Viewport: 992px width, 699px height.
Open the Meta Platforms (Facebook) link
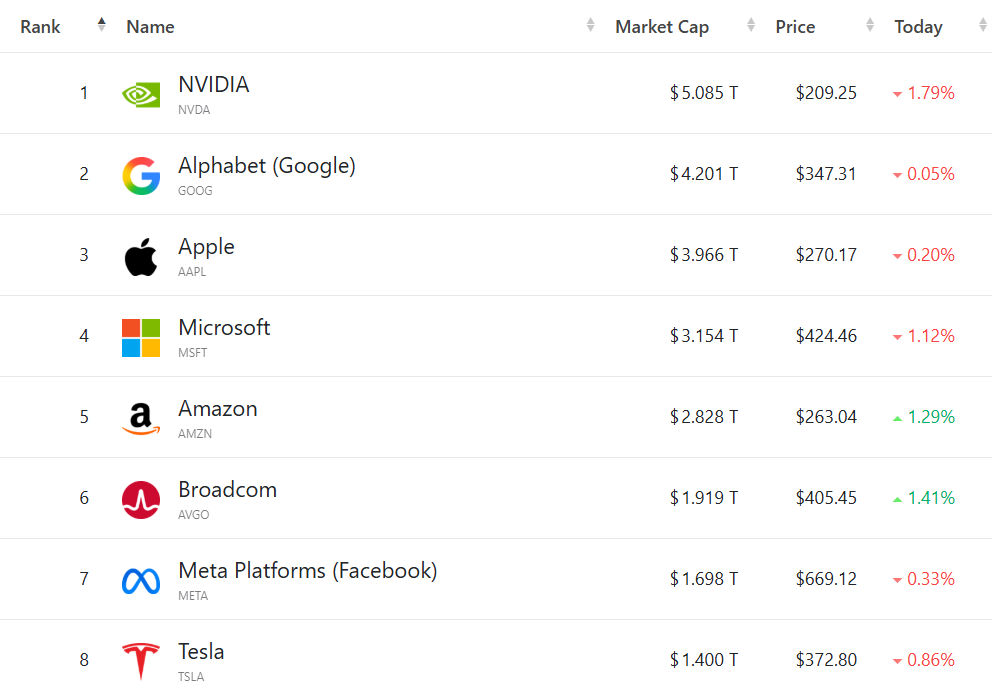pos(307,570)
